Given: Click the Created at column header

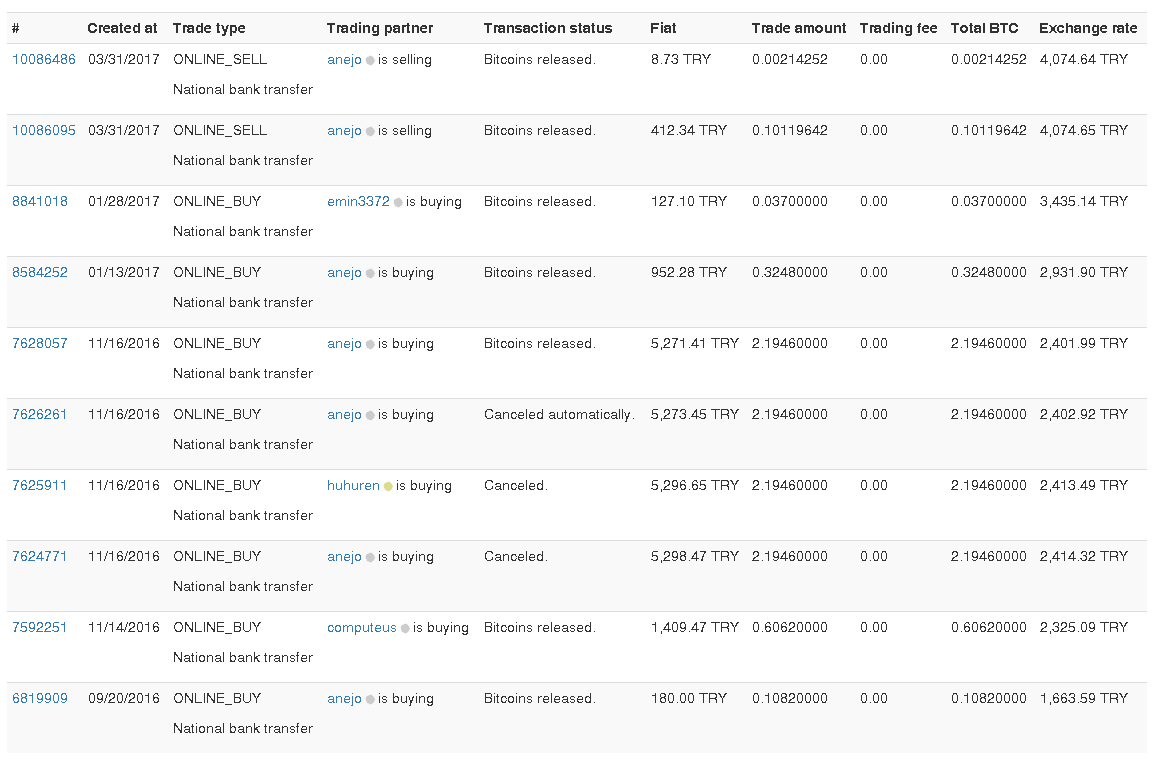Looking at the screenshot, I should tap(122, 28).
